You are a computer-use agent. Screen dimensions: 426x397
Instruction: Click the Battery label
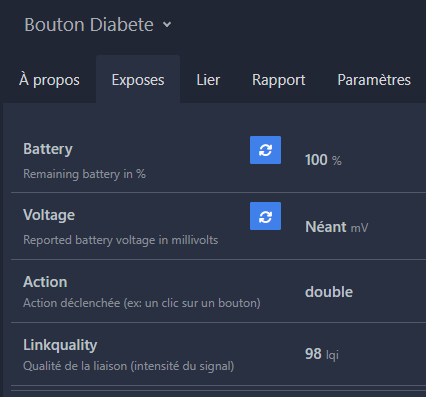[x=48, y=149]
